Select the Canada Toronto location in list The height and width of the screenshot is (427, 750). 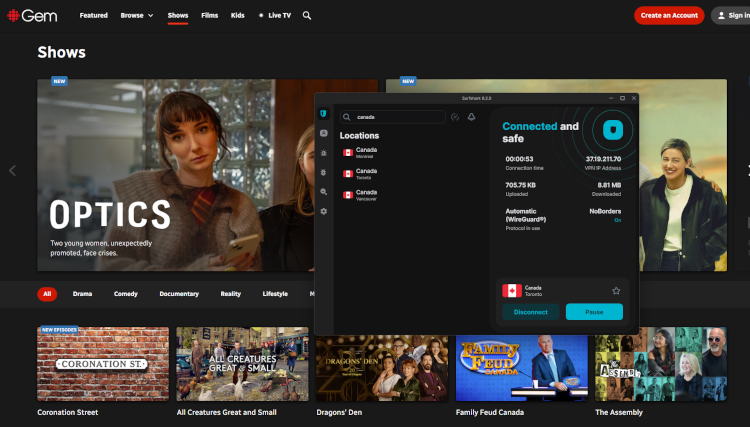(x=360, y=174)
